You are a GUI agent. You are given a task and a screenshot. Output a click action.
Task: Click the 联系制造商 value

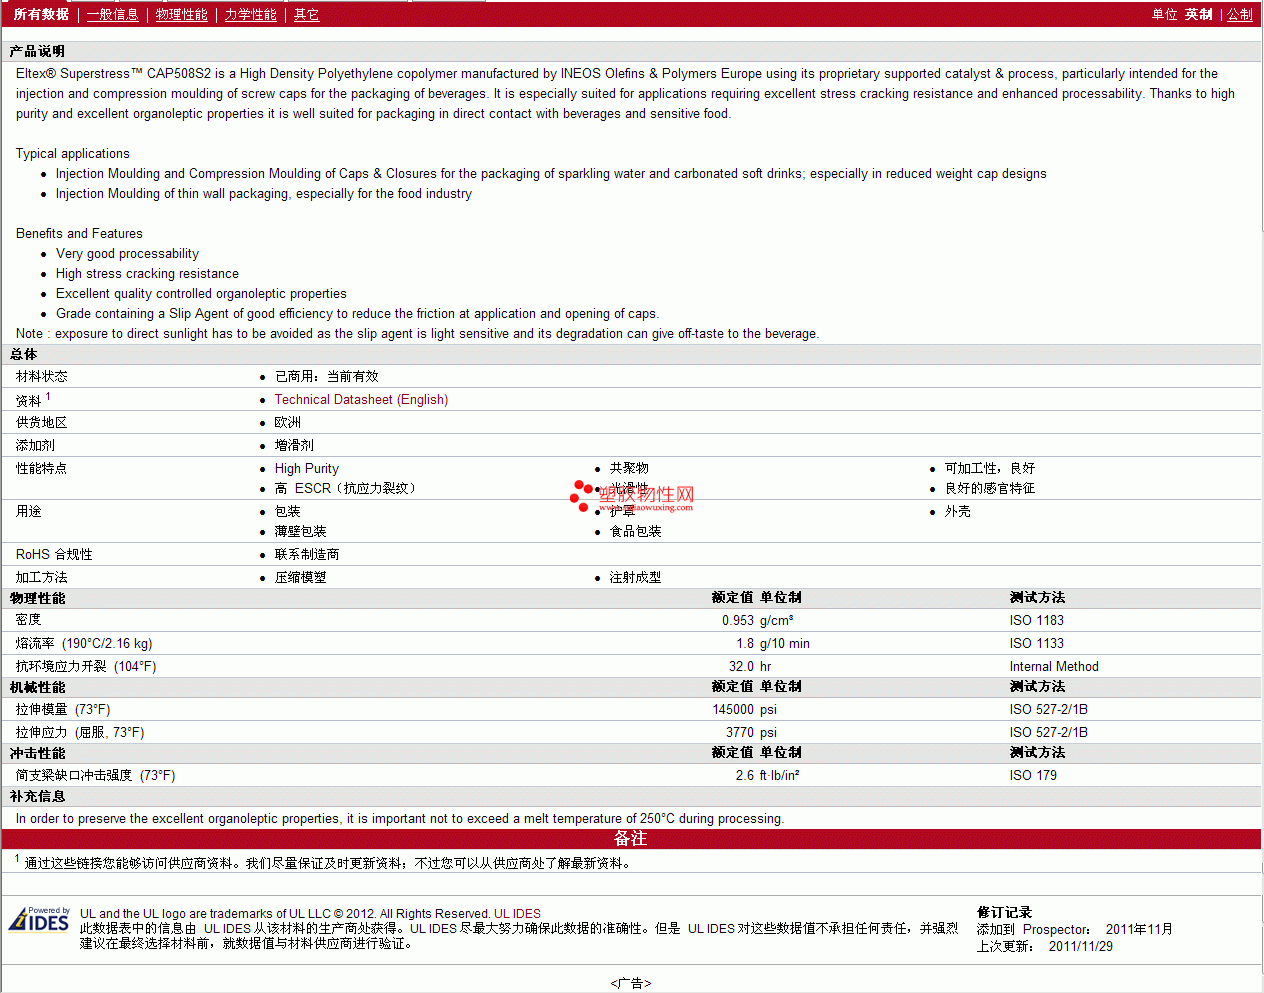(x=307, y=554)
